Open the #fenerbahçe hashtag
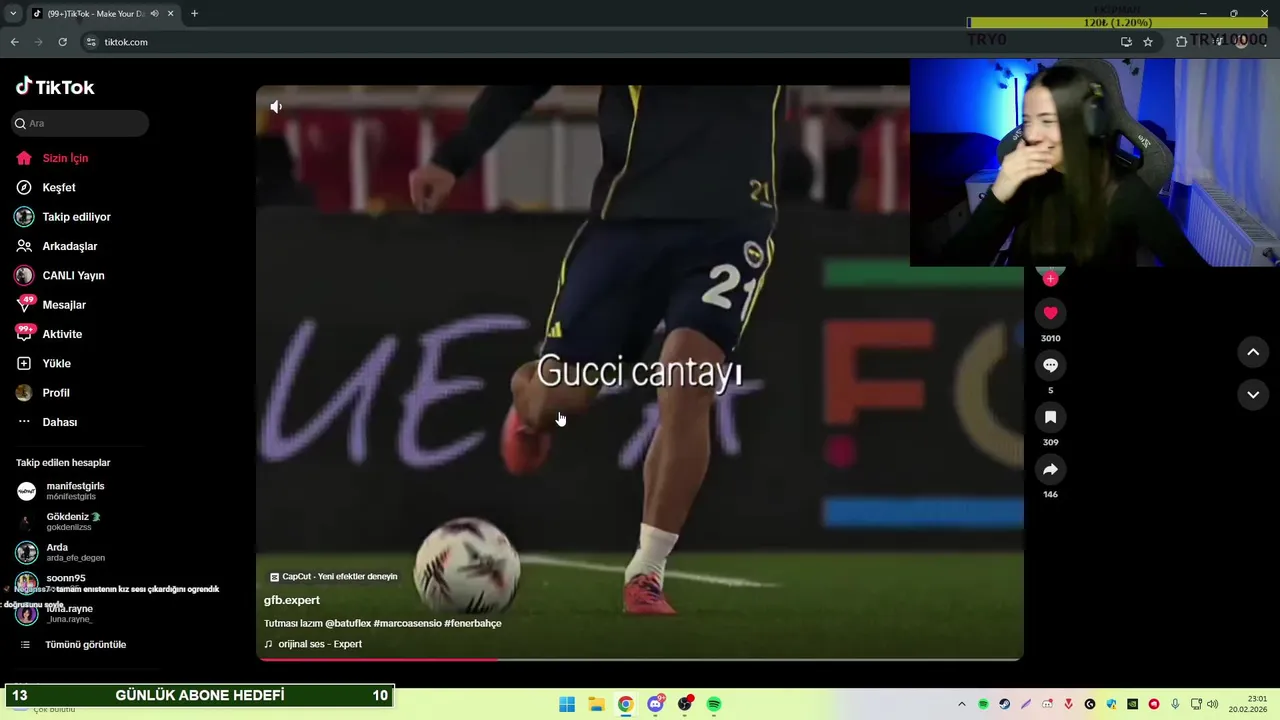Viewport: 1280px width, 720px height. [x=473, y=623]
